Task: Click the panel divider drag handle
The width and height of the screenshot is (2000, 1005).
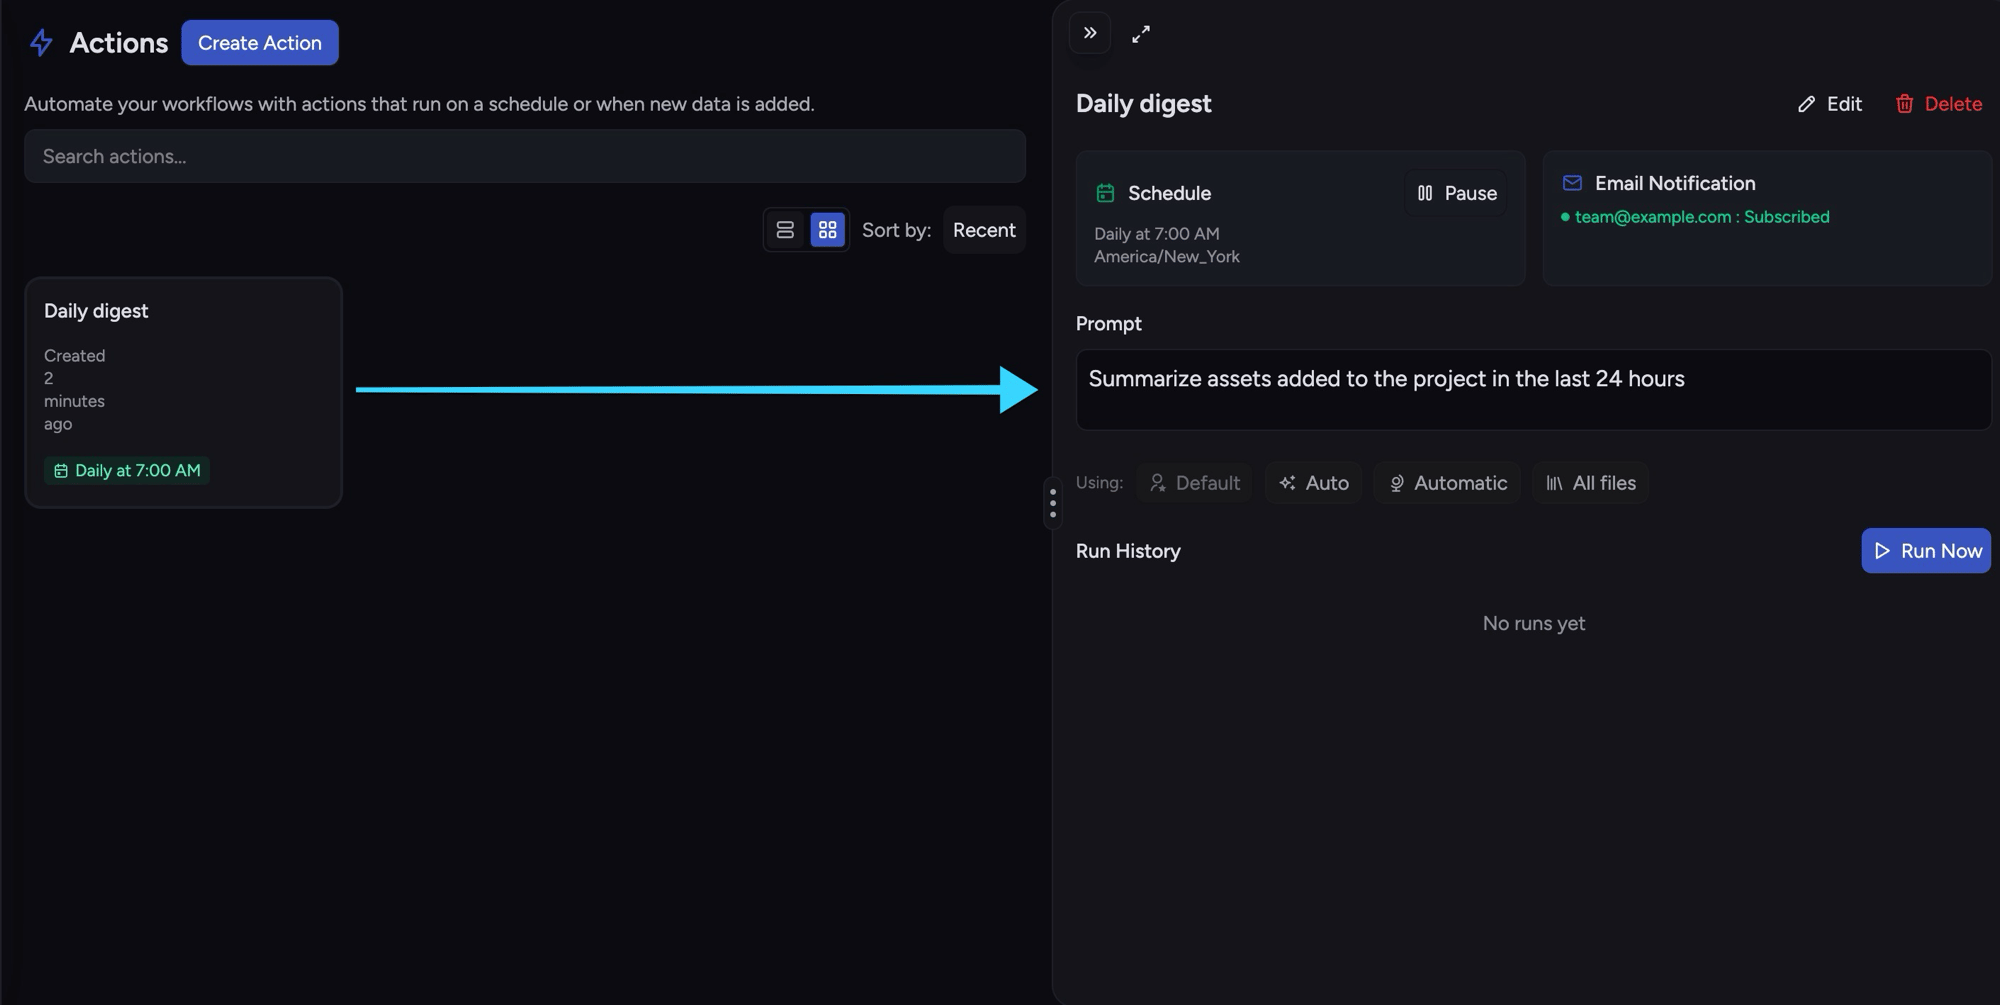Action: (x=1053, y=503)
